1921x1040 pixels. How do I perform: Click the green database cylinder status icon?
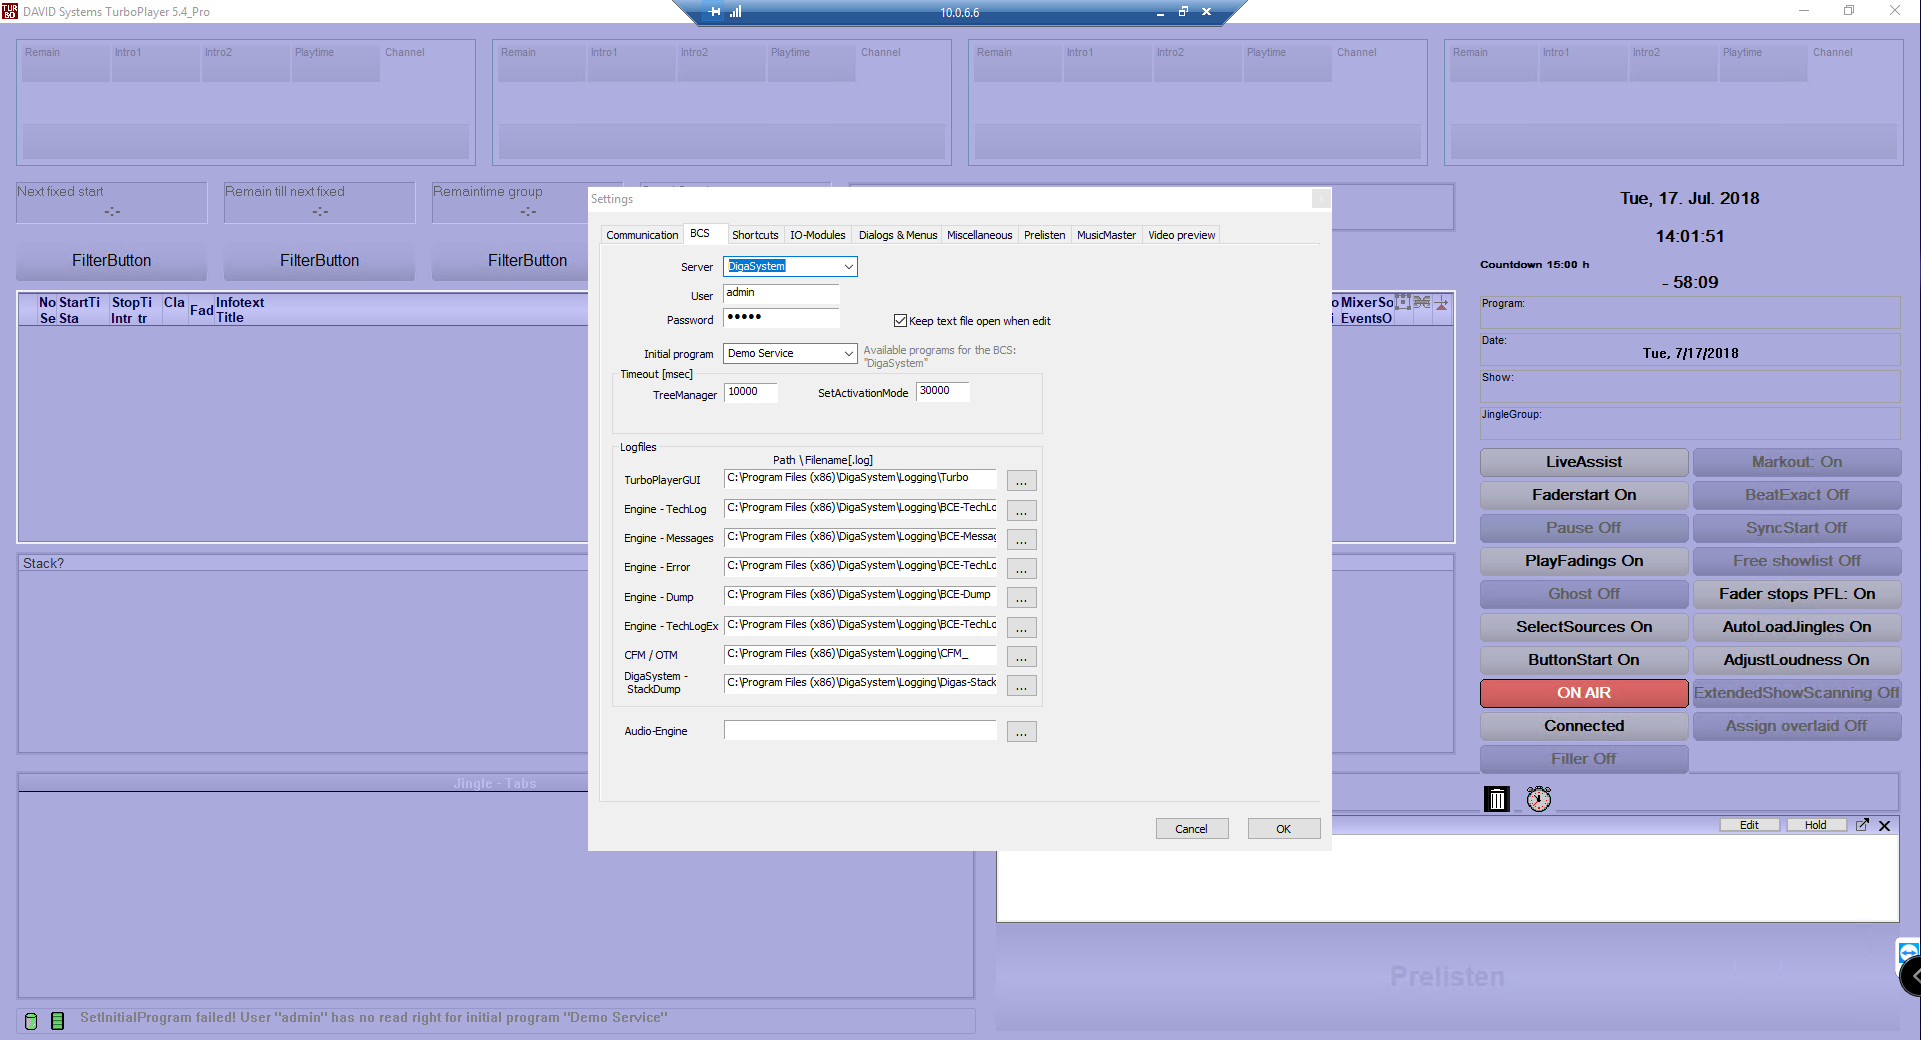[31, 1021]
